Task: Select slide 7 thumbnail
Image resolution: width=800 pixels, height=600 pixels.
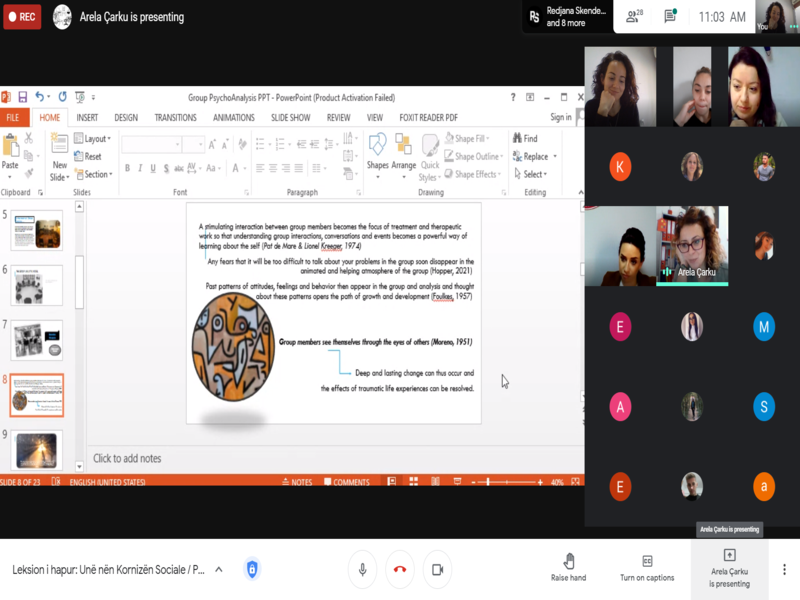Action: [x=37, y=340]
